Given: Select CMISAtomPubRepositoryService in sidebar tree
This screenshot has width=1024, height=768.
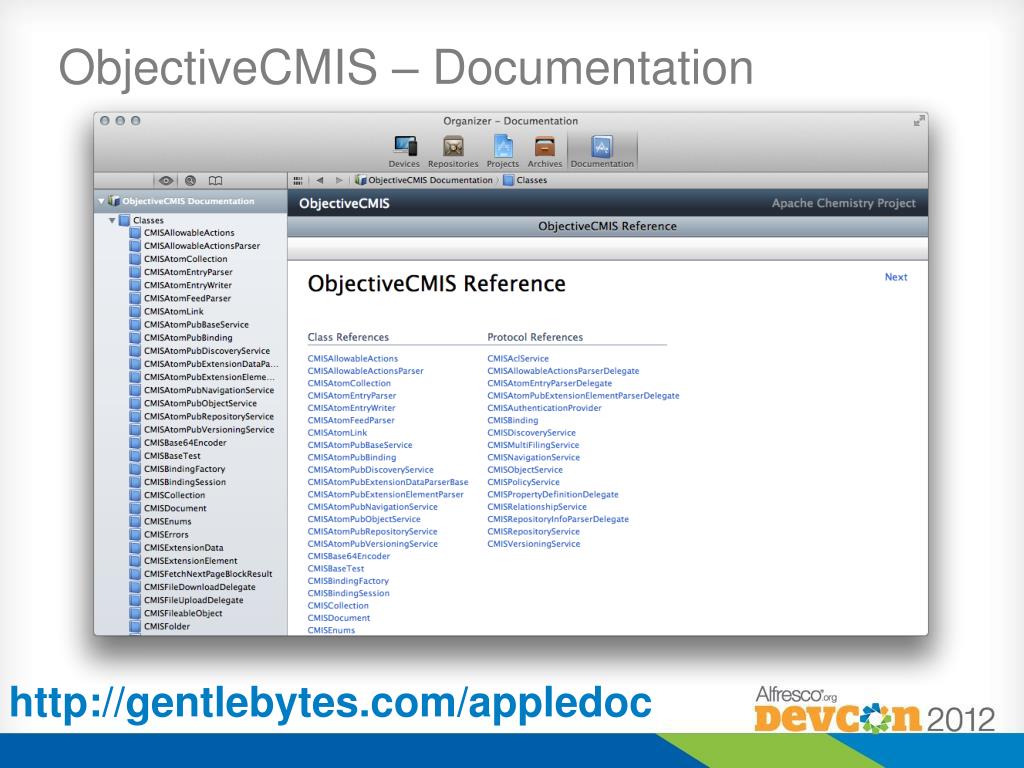Looking at the screenshot, I should pos(202,417).
